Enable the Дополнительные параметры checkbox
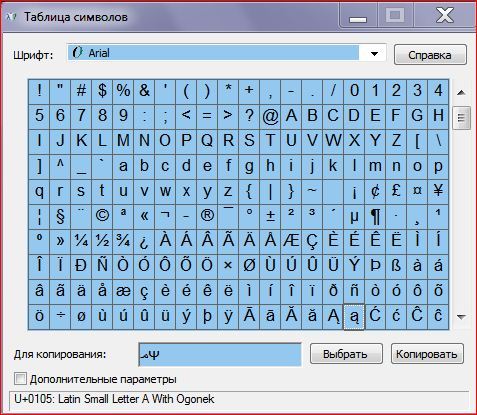This screenshot has height=415, width=477. tap(20, 379)
